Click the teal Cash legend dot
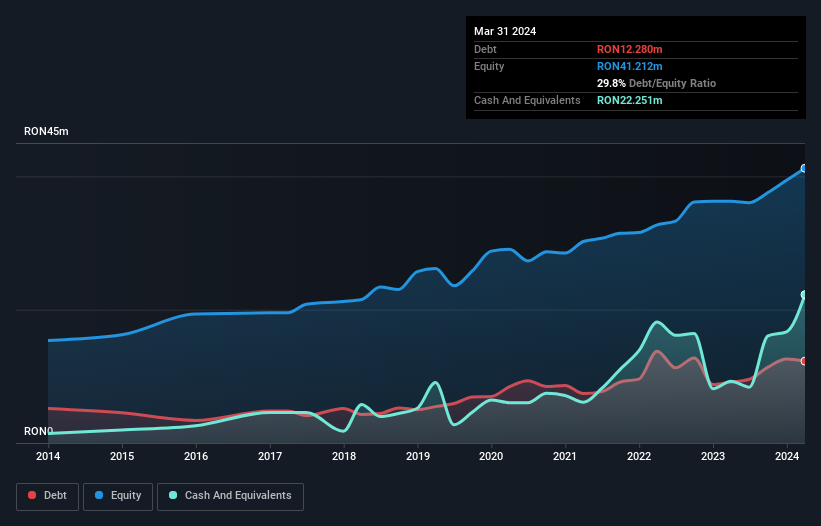Viewport: 821px width, 526px height. (173, 495)
